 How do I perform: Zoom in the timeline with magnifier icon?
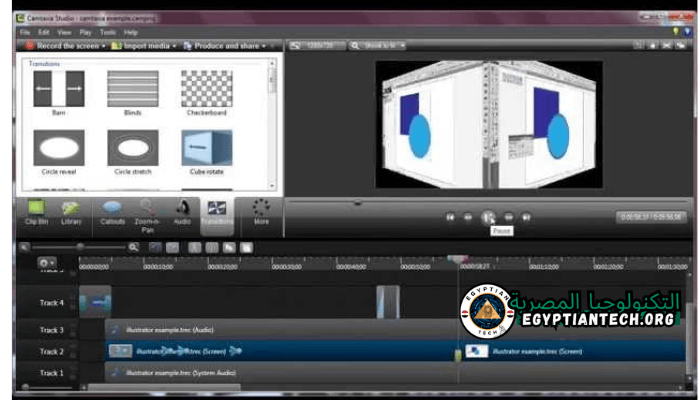[133, 247]
